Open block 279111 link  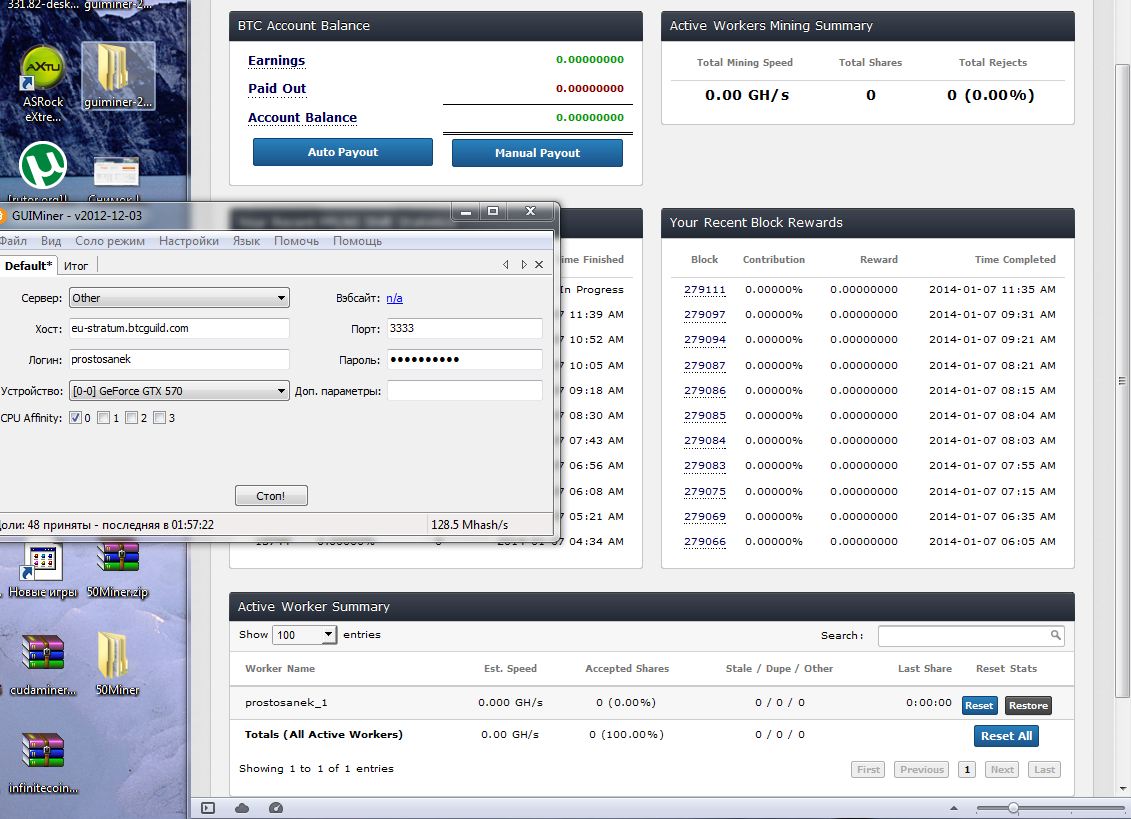[x=705, y=289]
